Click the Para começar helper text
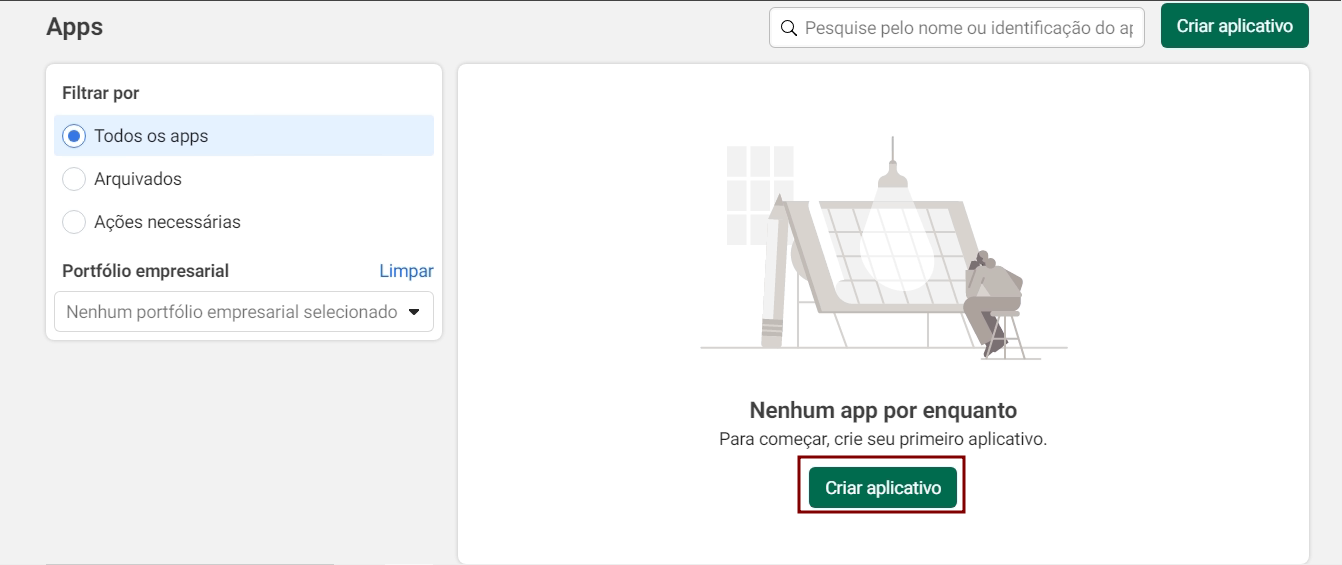This screenshot has height=565, width=1342. (x=883, y=439)
